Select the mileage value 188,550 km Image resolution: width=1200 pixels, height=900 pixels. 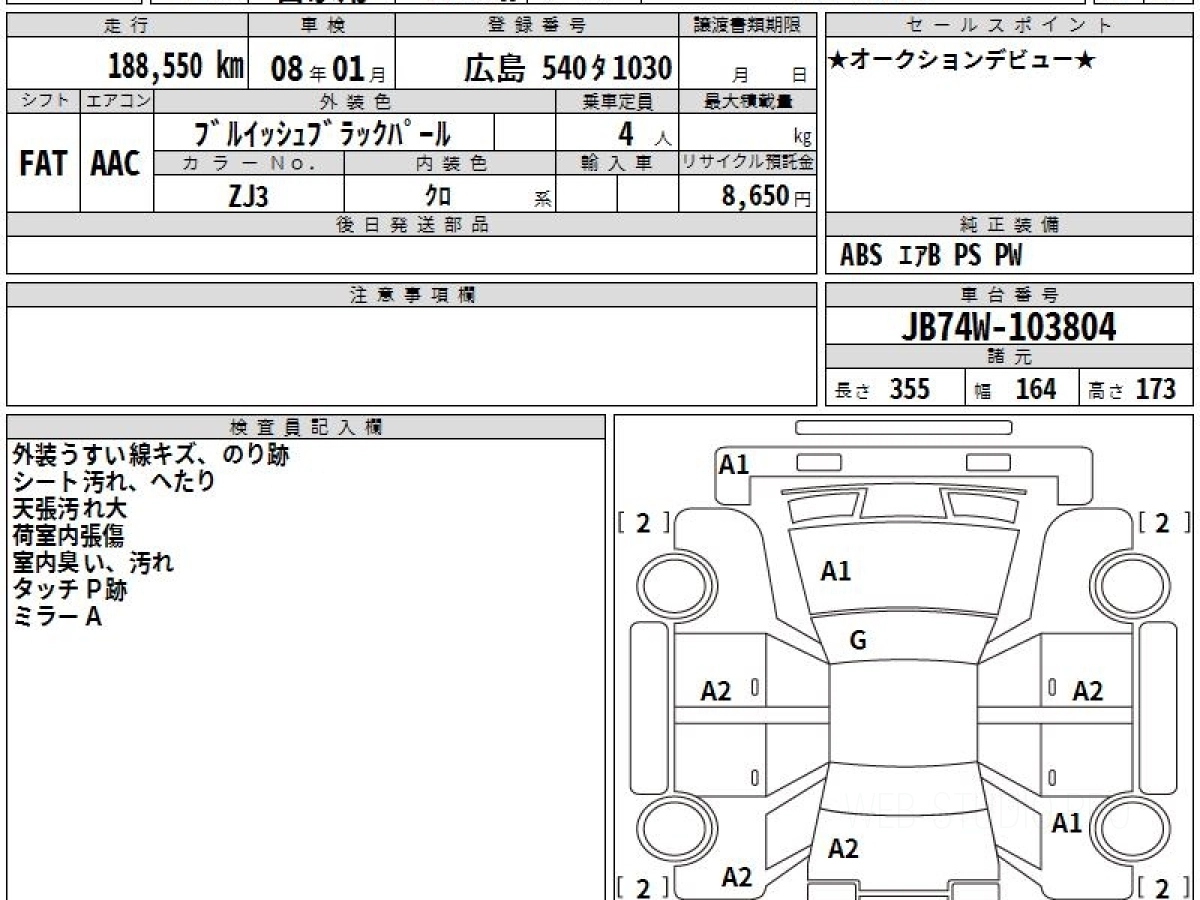176,67
